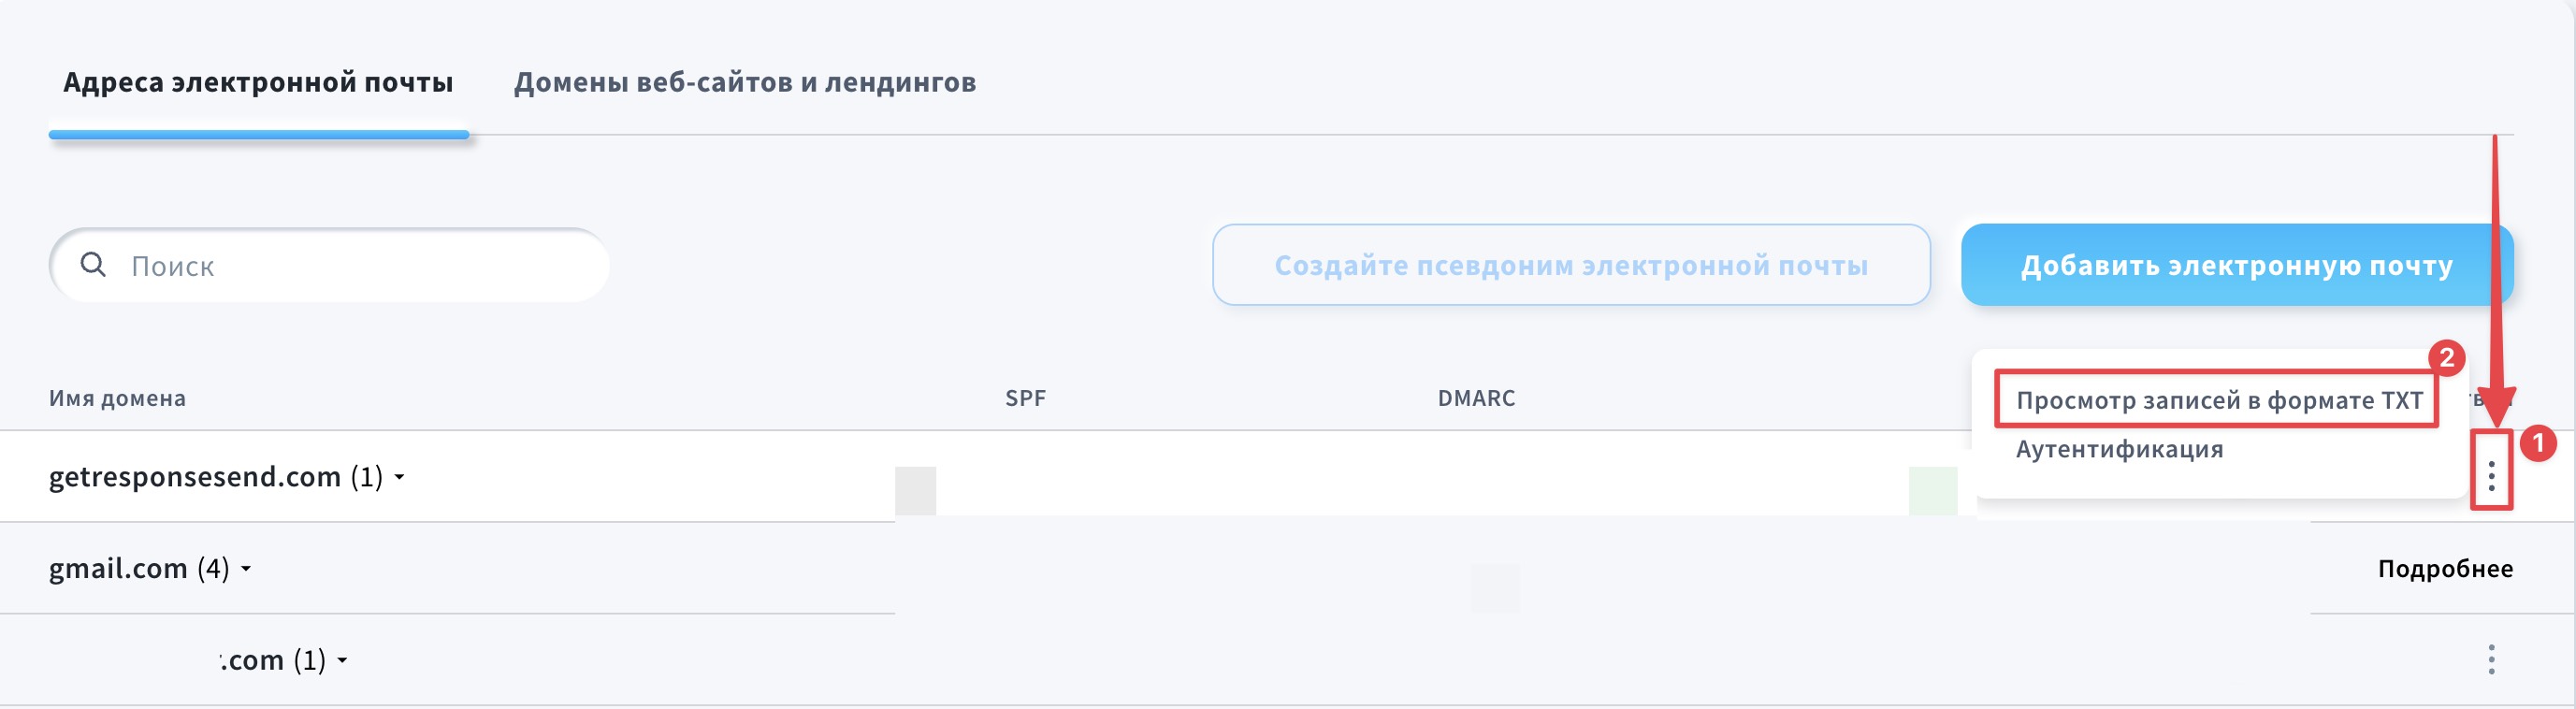This screenshot has height=709, width=2576.
Task: Expand the gmail.com (4) dropdown arrow
Action: pyautogui.click(x=246, y=569)
